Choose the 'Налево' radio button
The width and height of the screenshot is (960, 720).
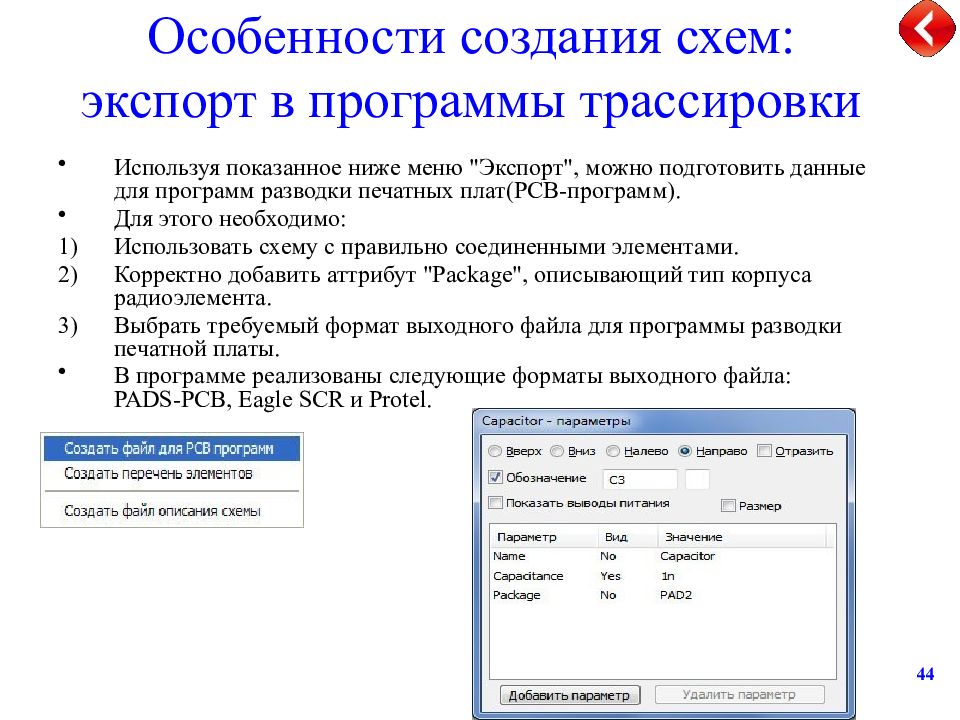coord(613,451)
